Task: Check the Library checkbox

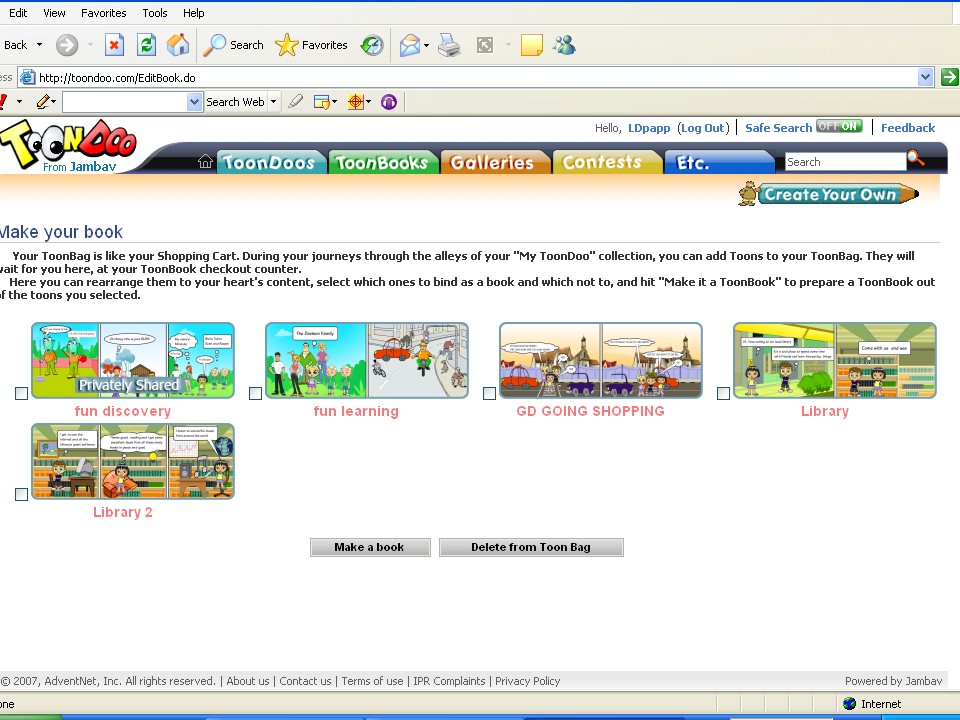Action: pos(723,393)
